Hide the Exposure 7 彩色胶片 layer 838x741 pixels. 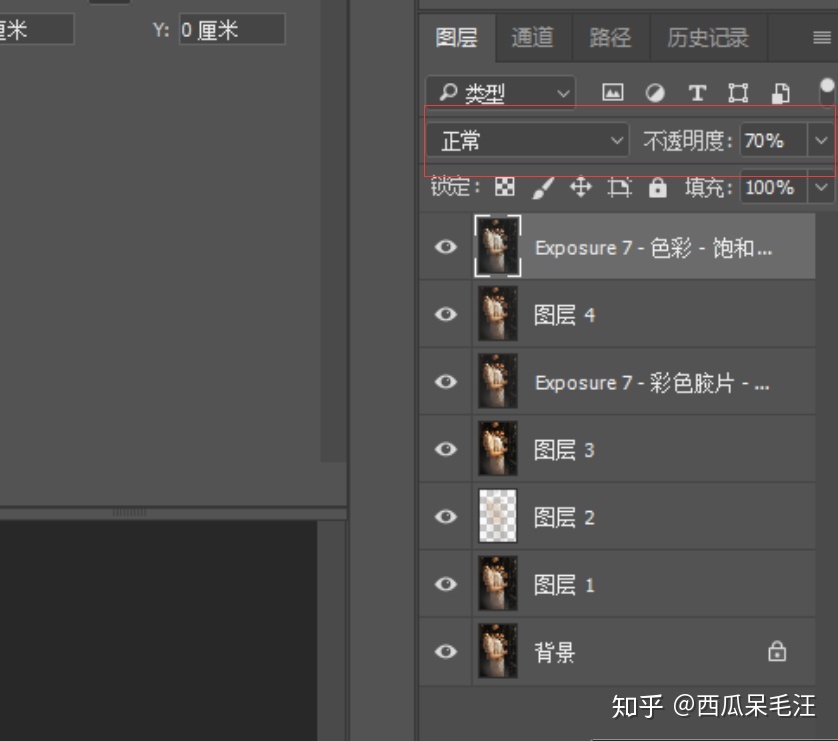tap(446, 381)
